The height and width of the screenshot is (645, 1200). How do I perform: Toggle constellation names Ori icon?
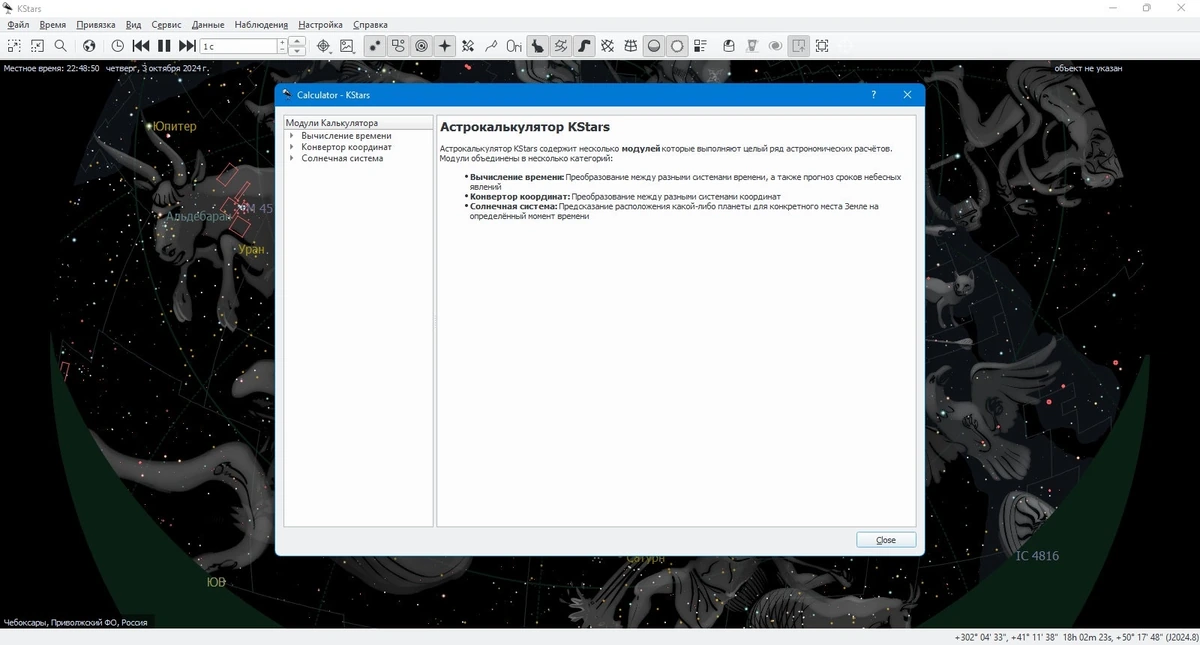click(514, 46)
